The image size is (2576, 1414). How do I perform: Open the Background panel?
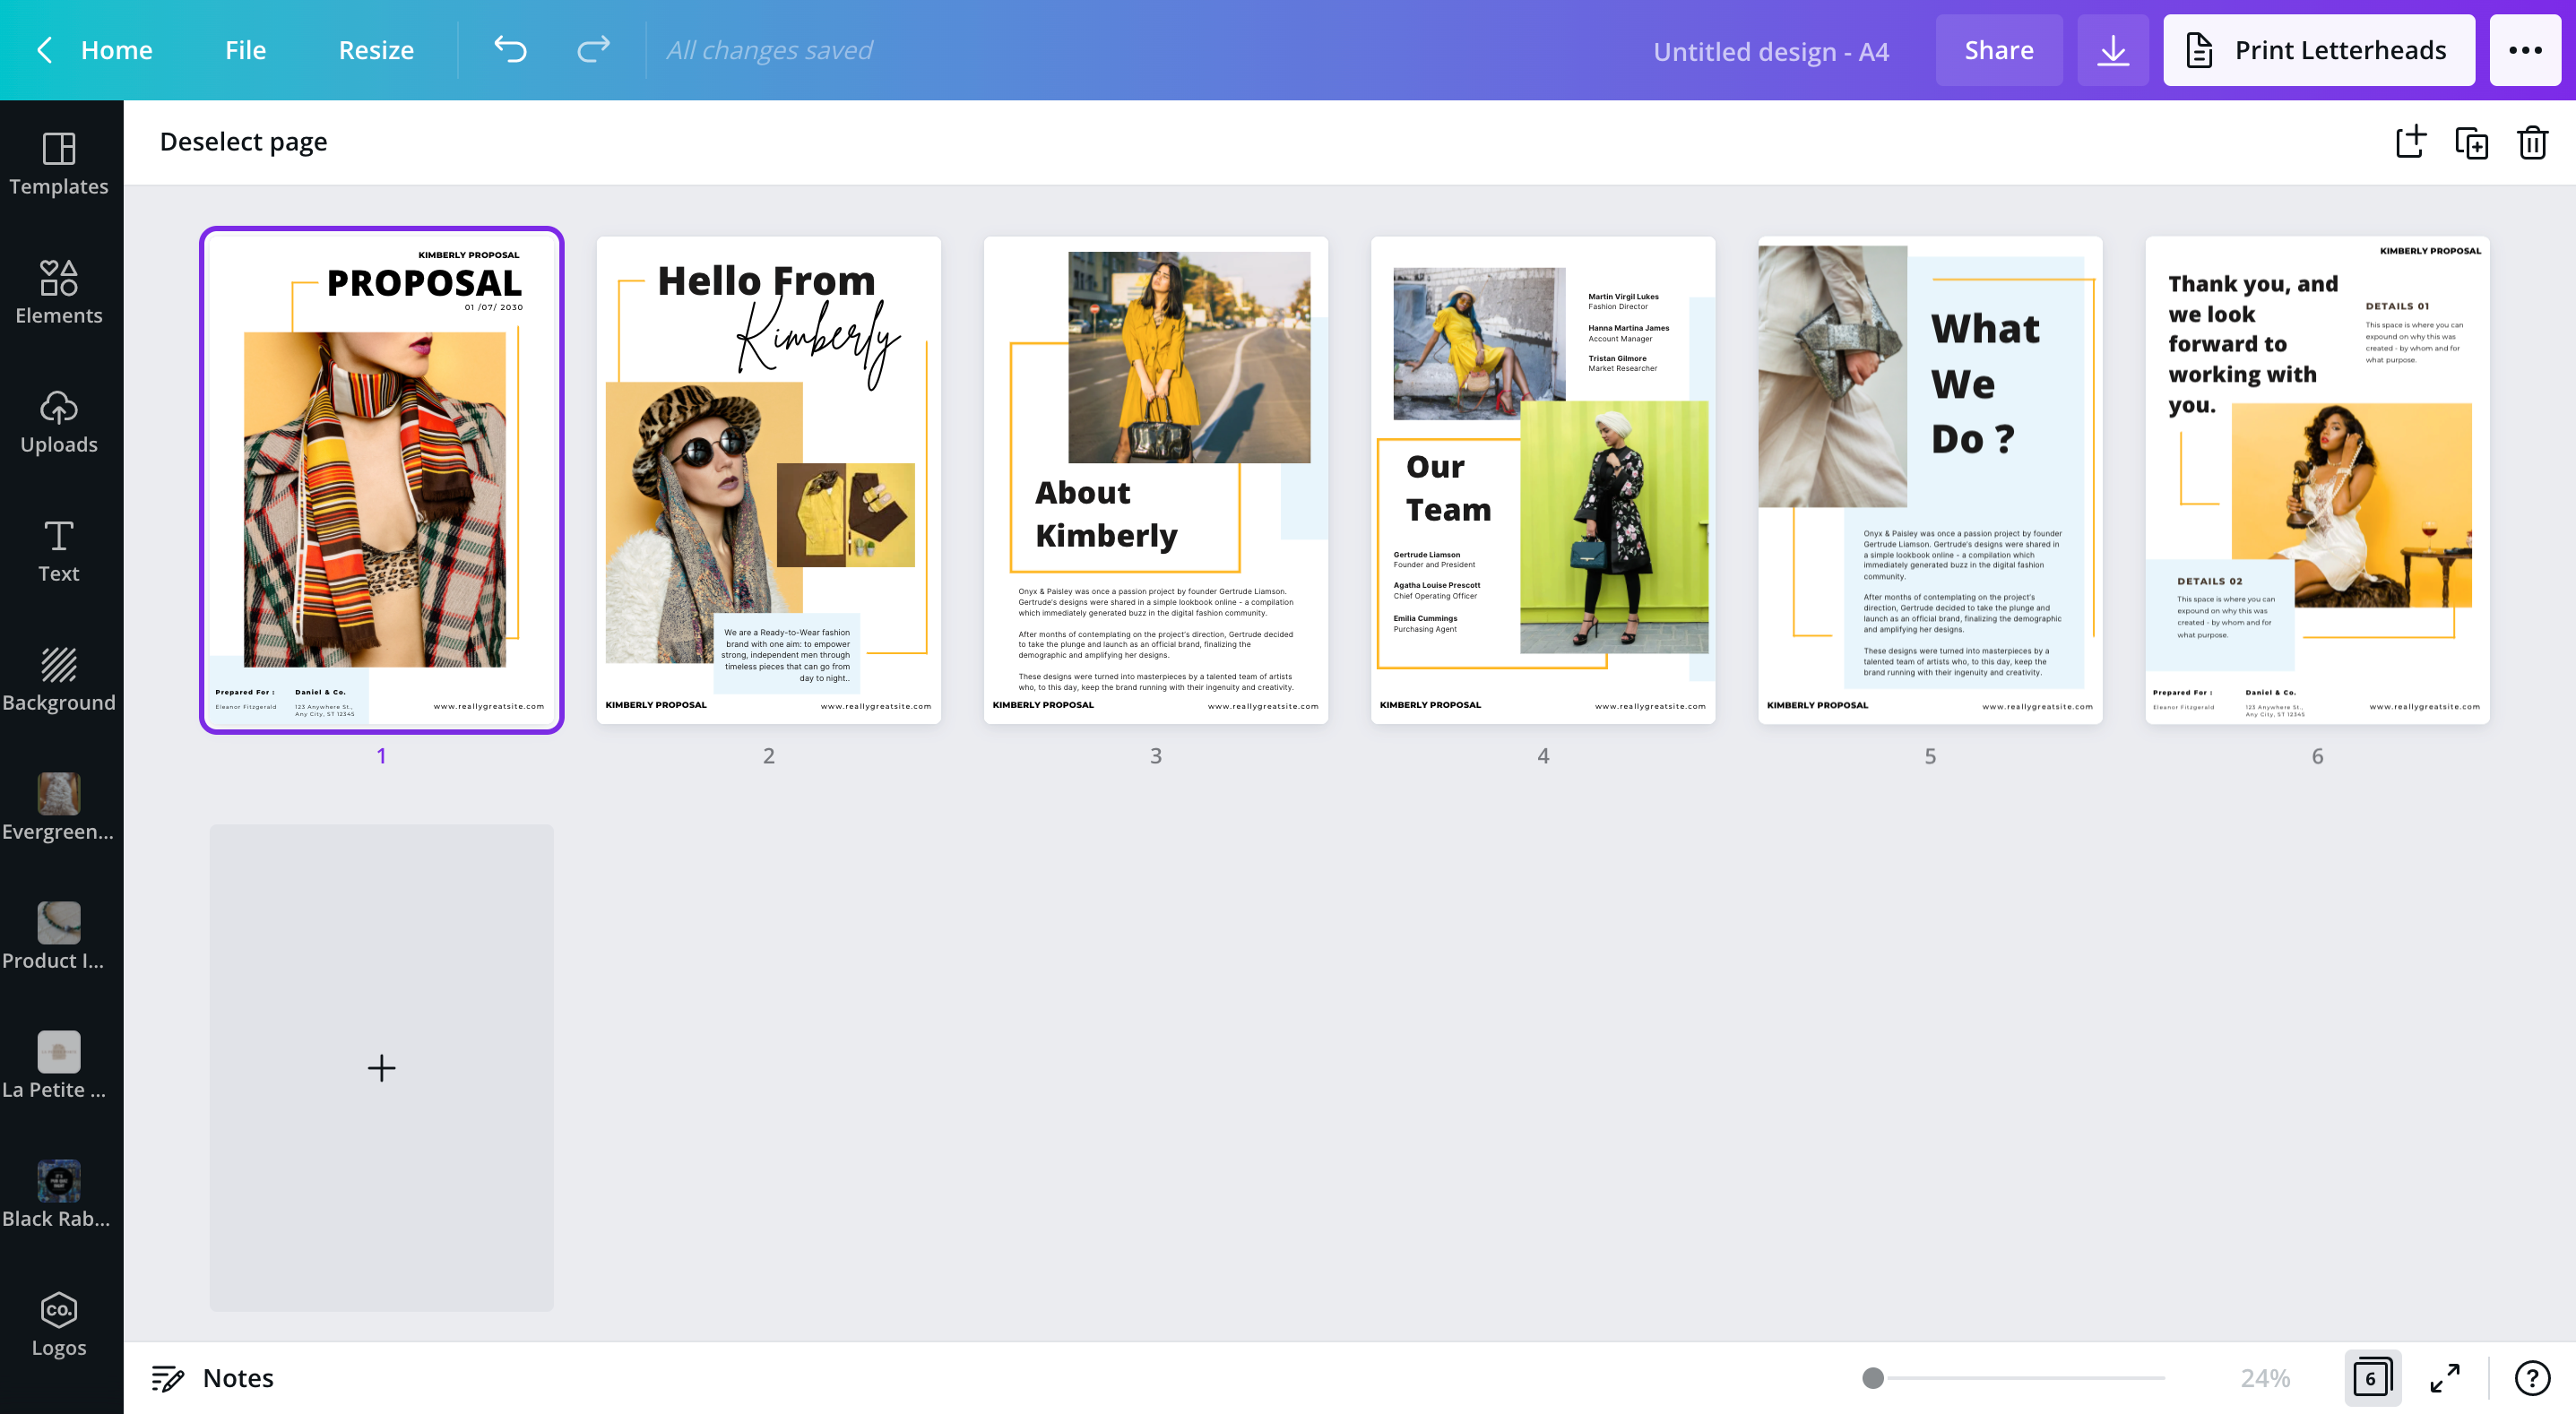point(59,679)
